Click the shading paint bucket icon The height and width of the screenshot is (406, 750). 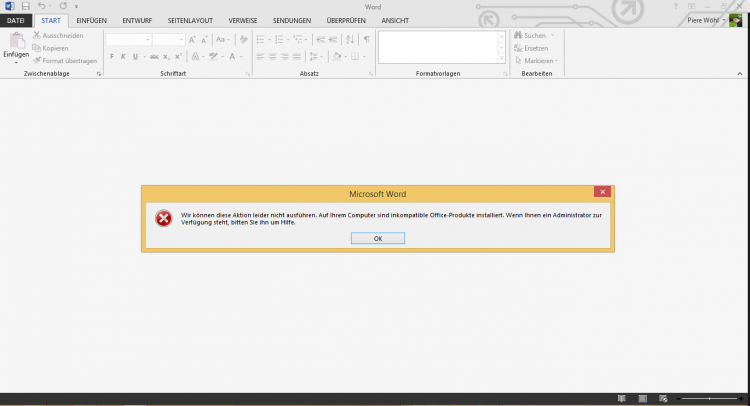click(x=337, y=56)
